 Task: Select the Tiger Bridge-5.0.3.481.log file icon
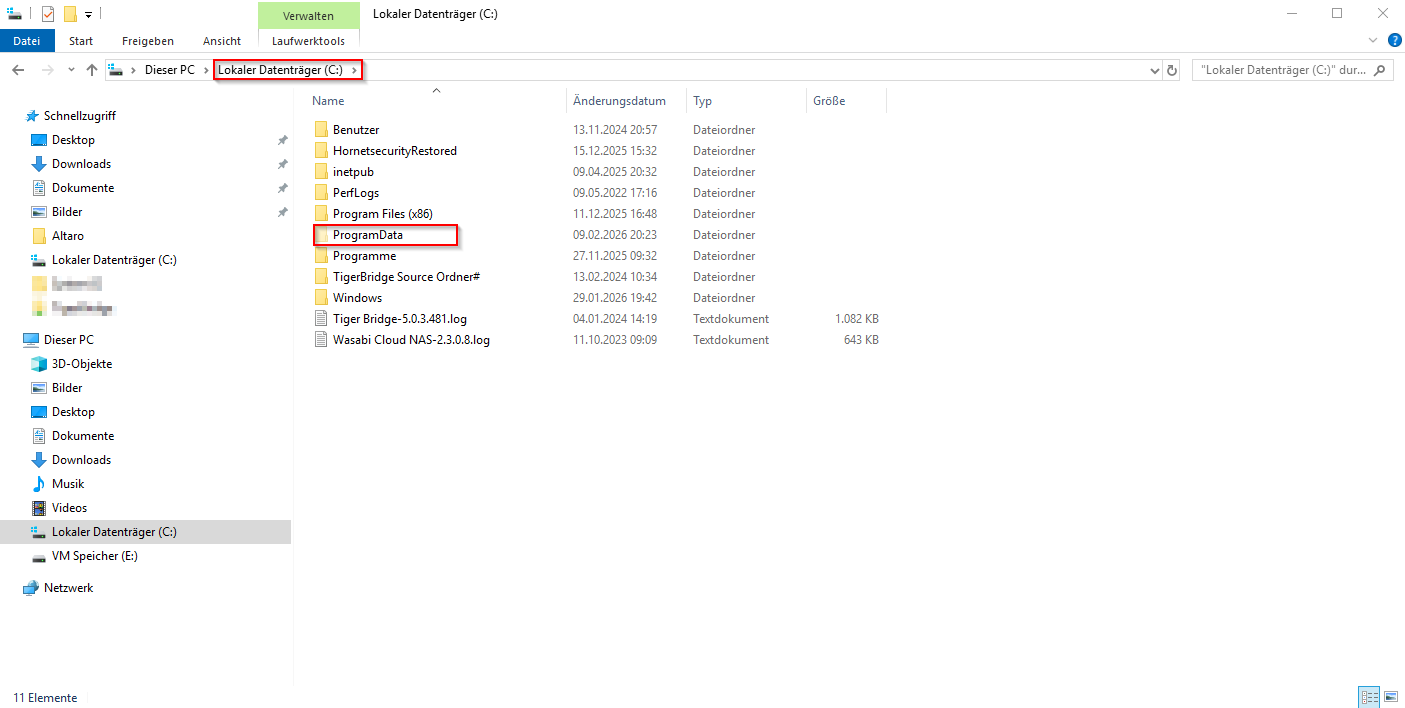[x=321, y=319]
